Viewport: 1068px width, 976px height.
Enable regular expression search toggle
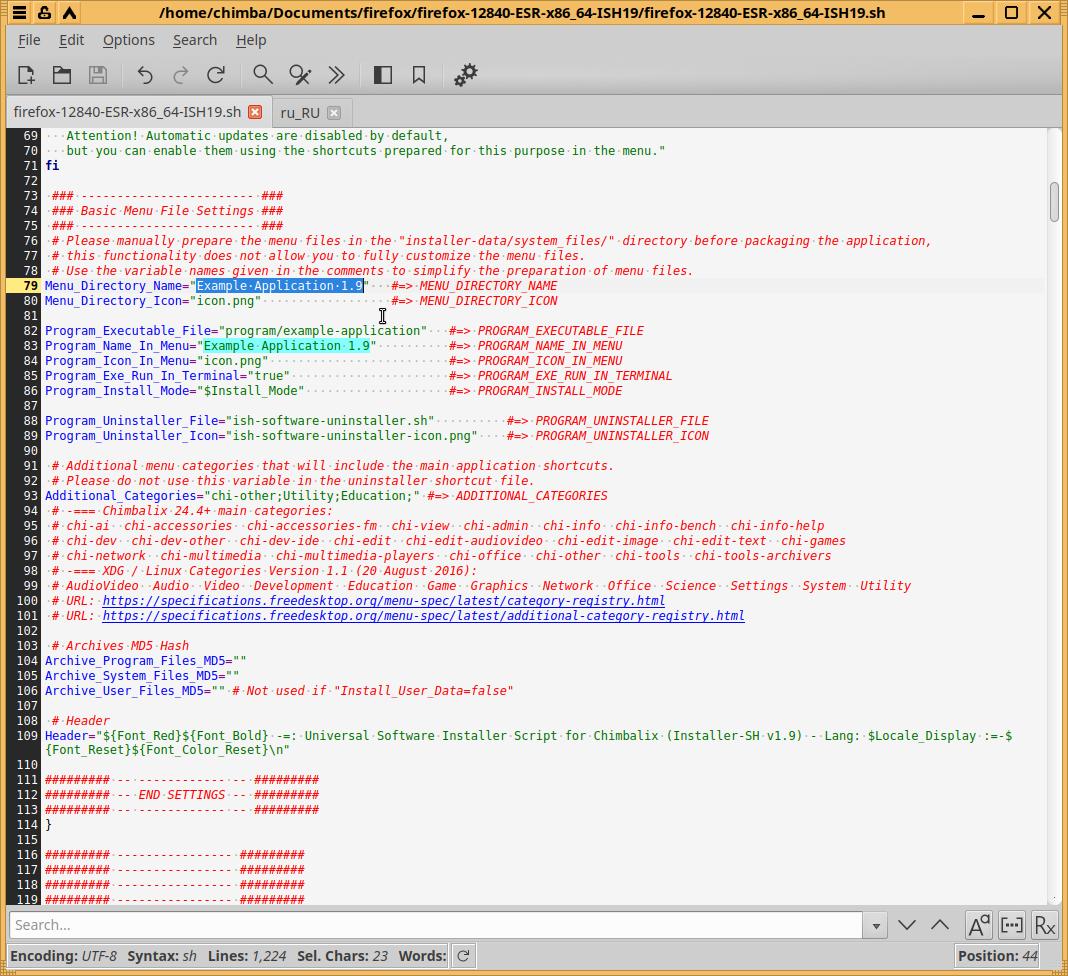coord(1044,925)
